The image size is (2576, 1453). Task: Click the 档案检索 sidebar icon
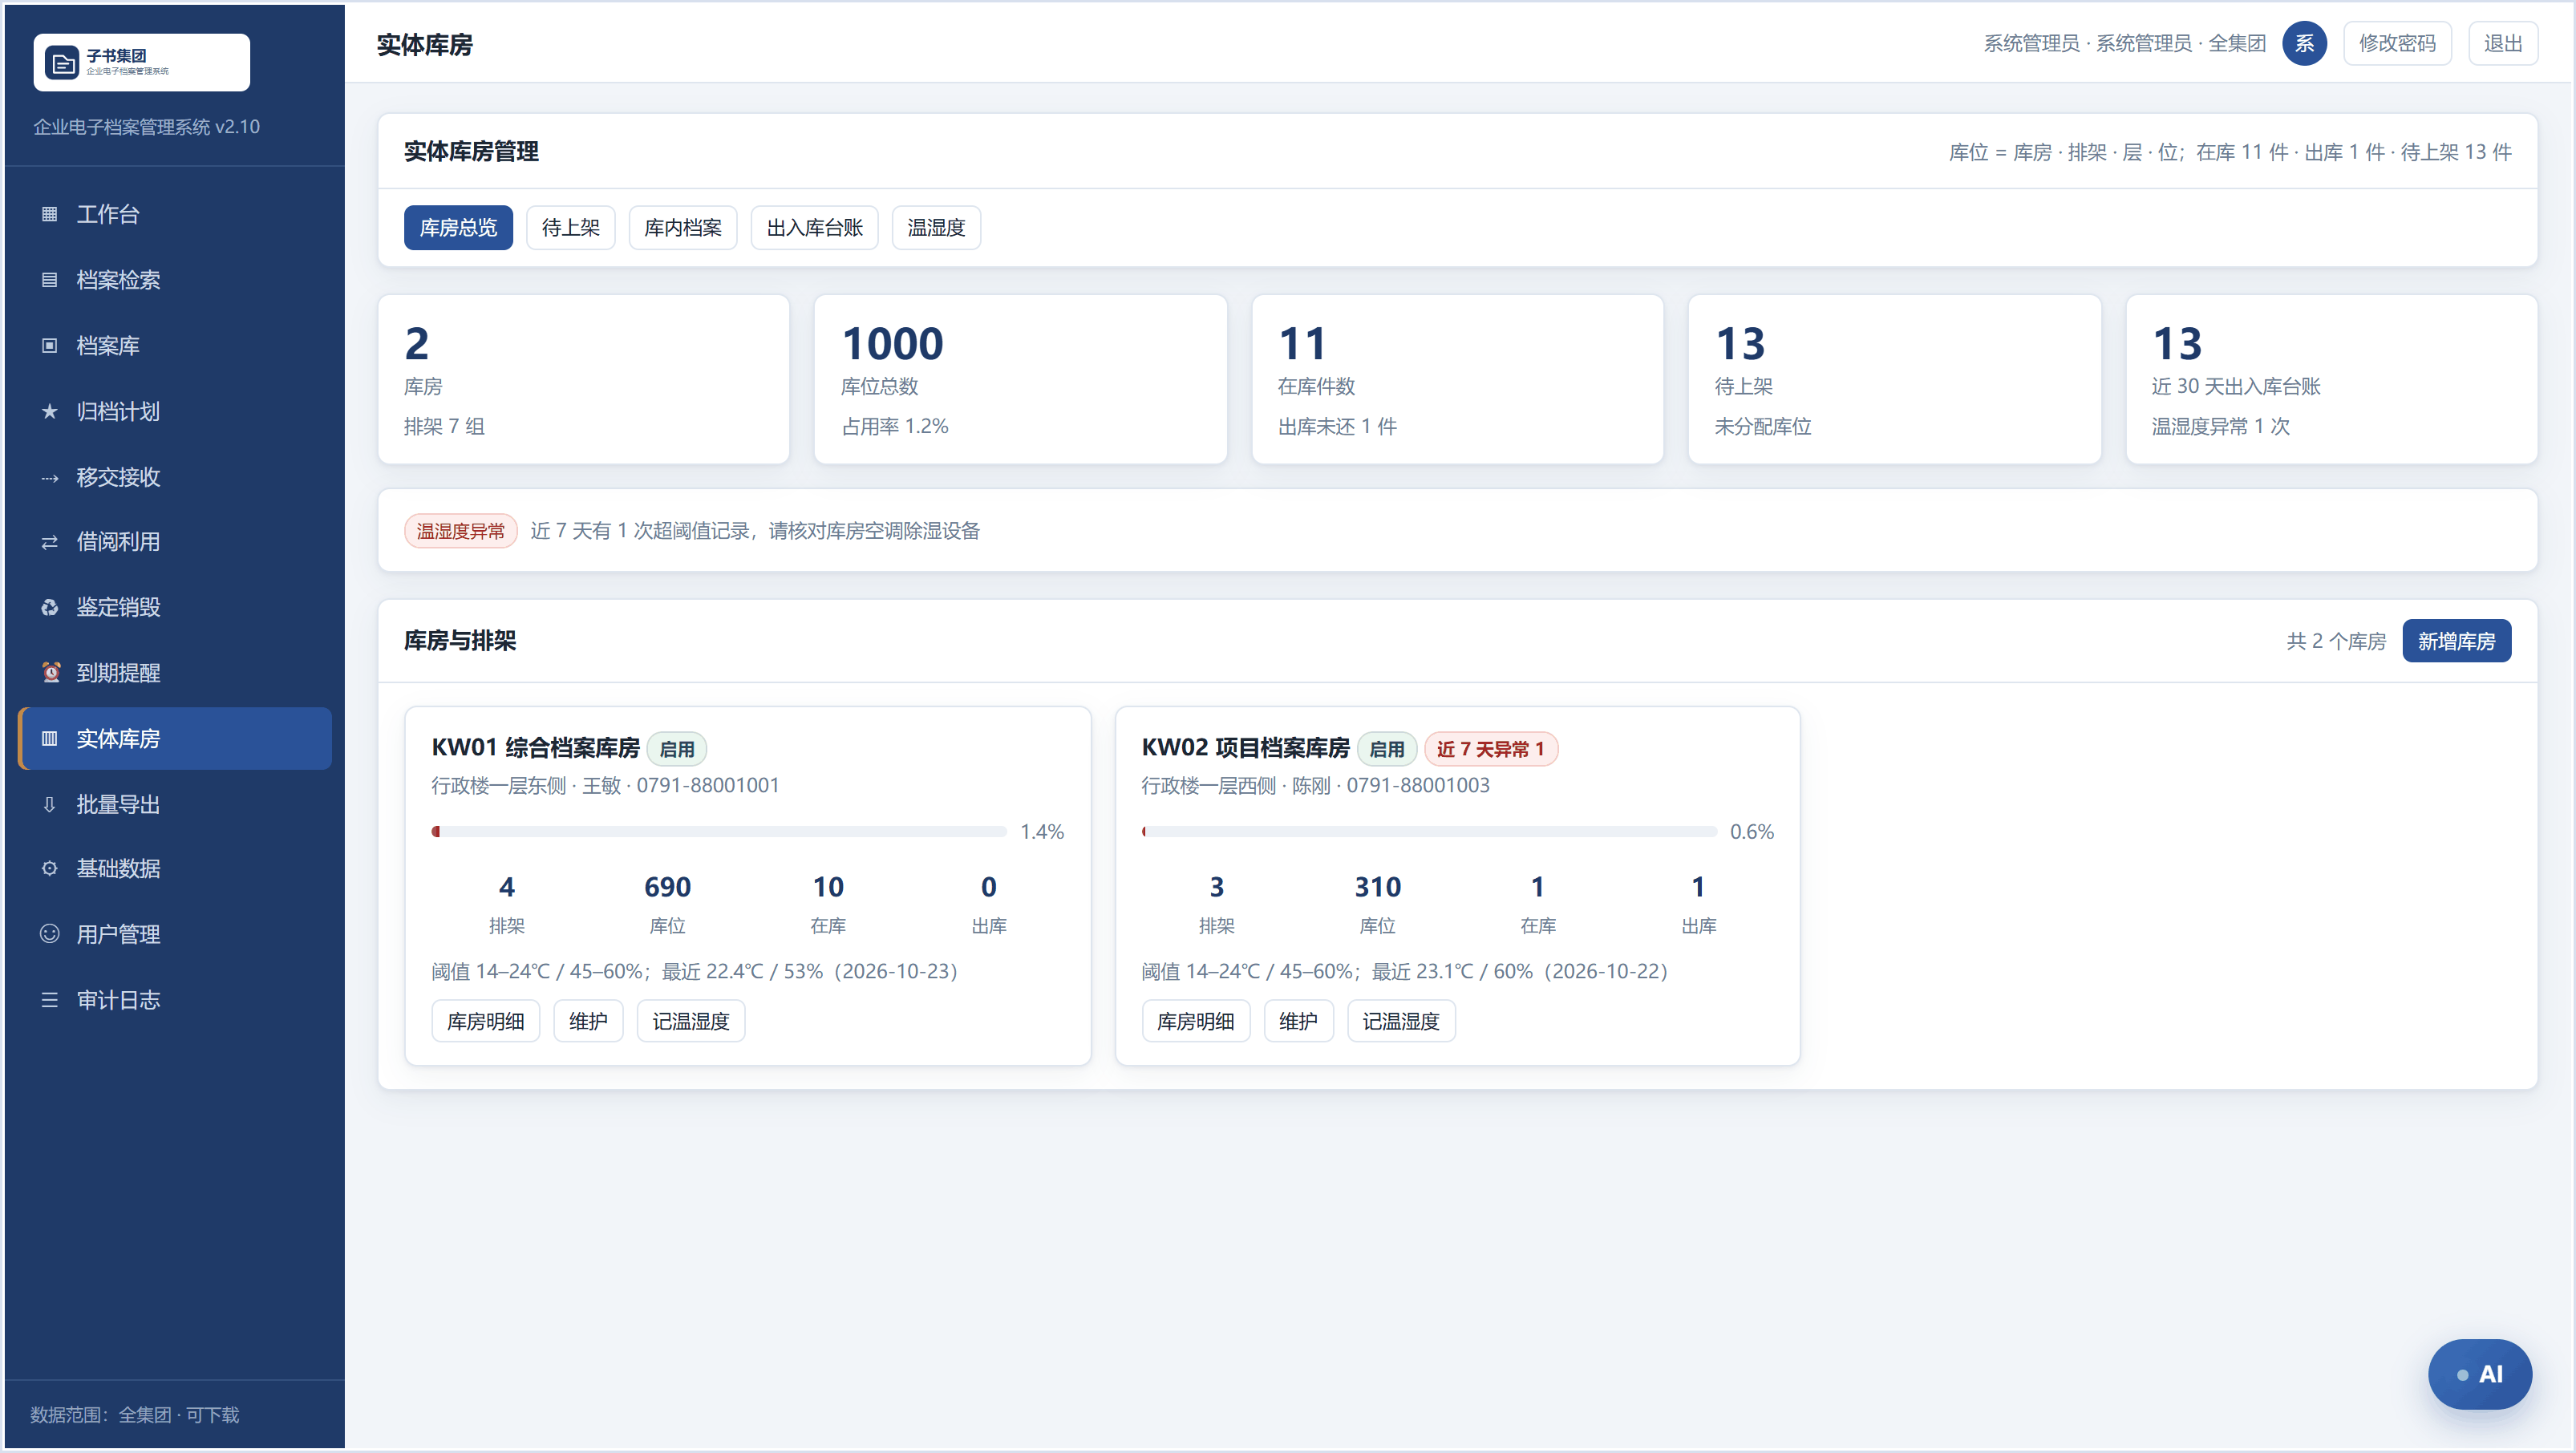click(49, 280)
